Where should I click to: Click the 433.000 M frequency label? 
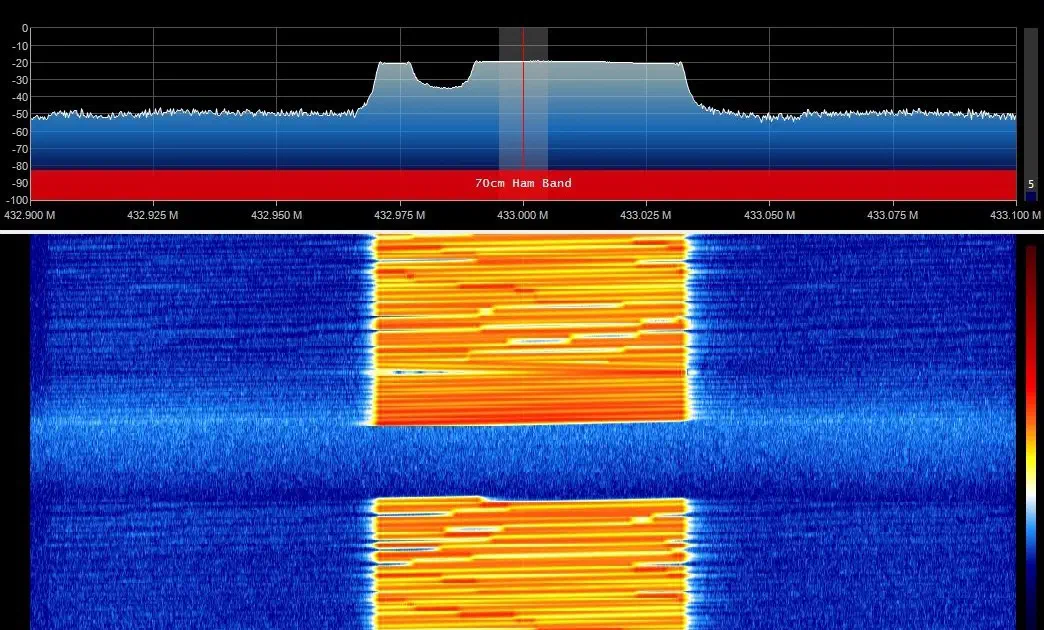pos(523,215)
